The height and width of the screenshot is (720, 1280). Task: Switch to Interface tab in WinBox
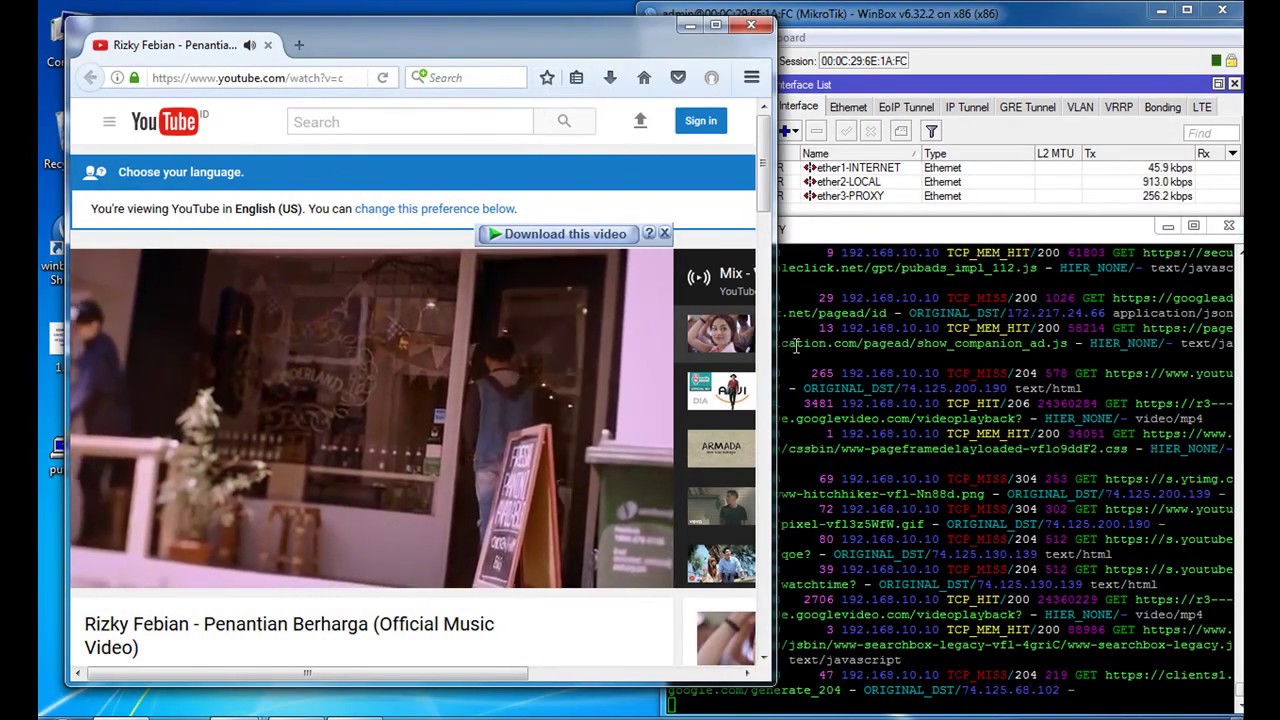(x=798, y=106)
